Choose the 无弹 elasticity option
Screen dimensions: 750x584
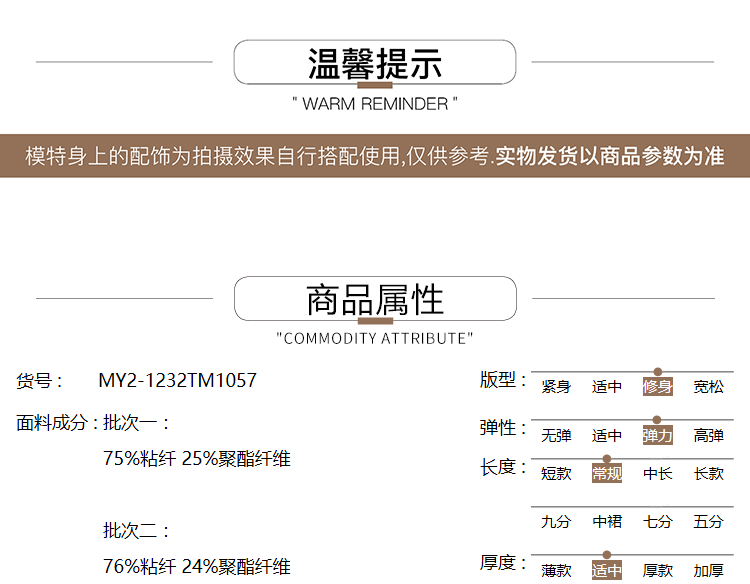coord(556,436)
